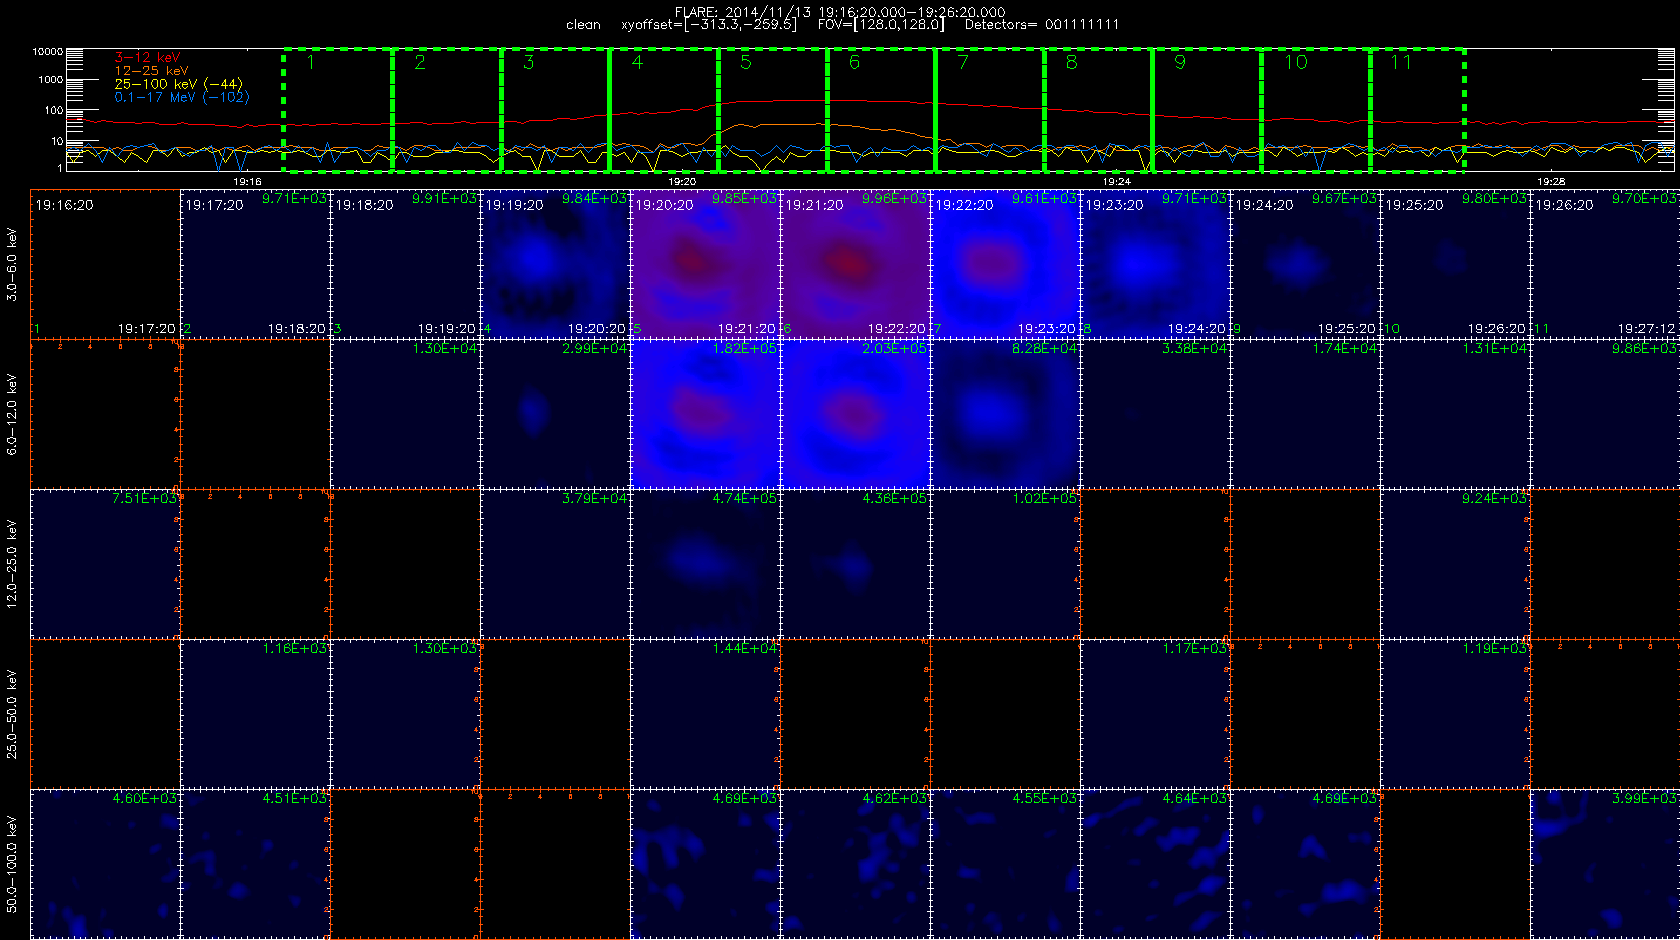Click the peak value 7.51E+03

144,499
